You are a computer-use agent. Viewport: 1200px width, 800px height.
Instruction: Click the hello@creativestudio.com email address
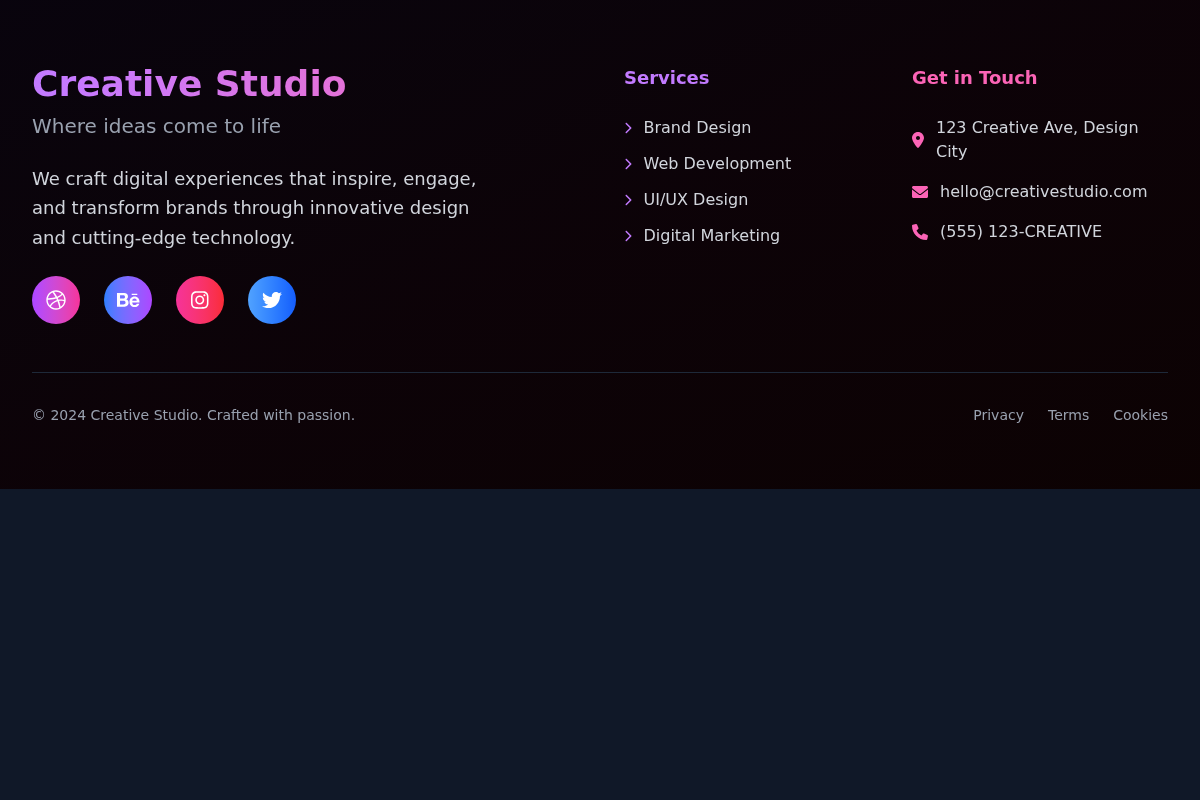coord(1044,192)
